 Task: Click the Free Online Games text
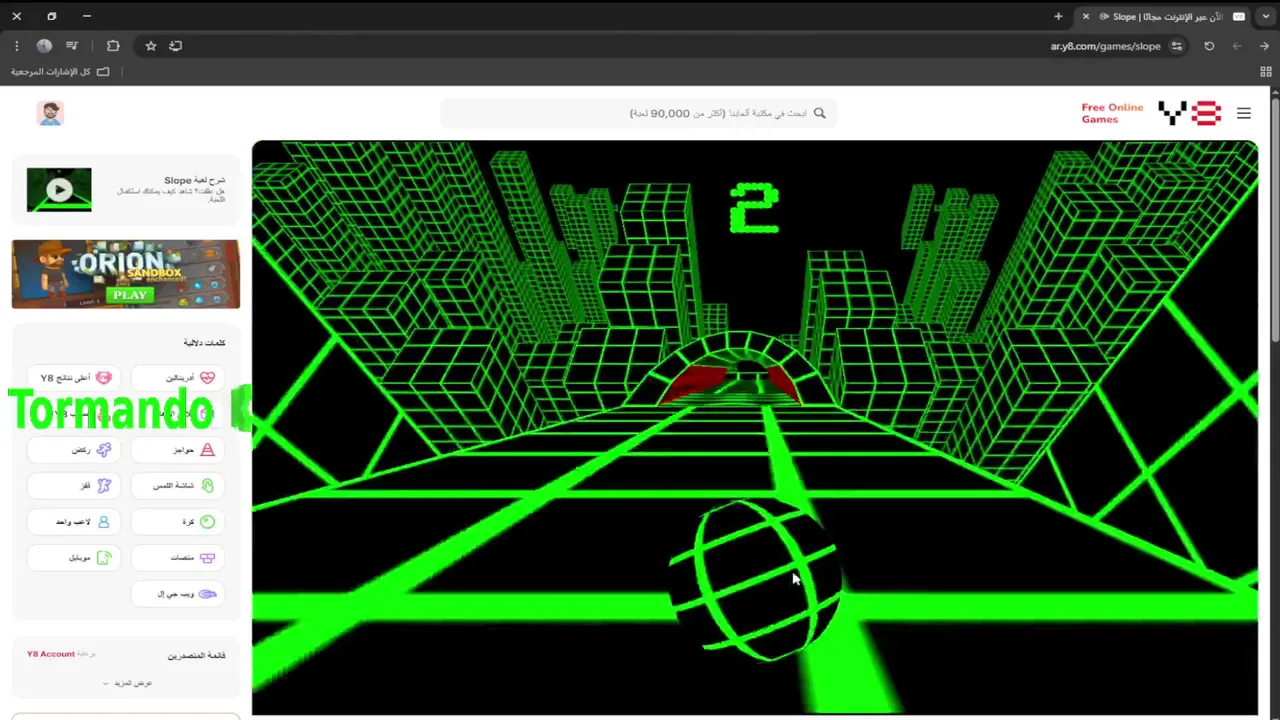1112,113
